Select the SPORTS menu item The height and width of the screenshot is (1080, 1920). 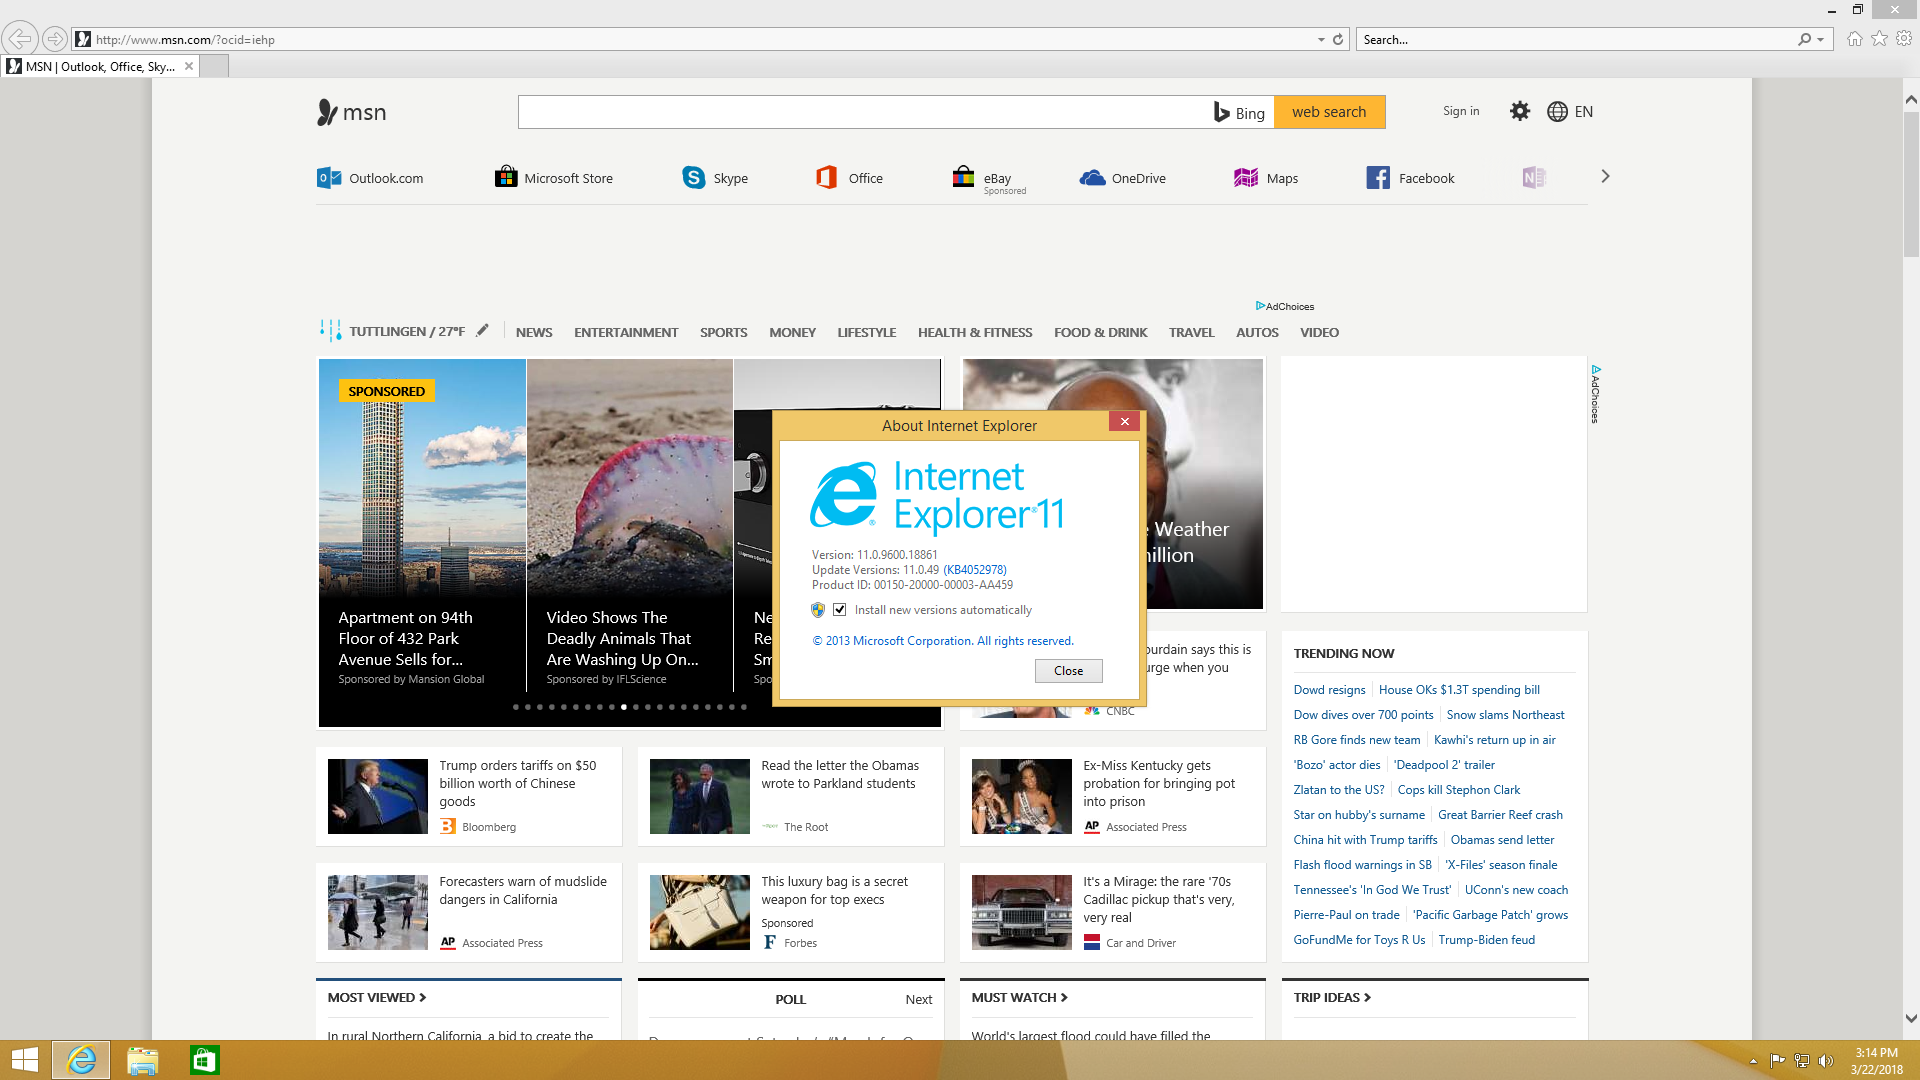point(724,332)
